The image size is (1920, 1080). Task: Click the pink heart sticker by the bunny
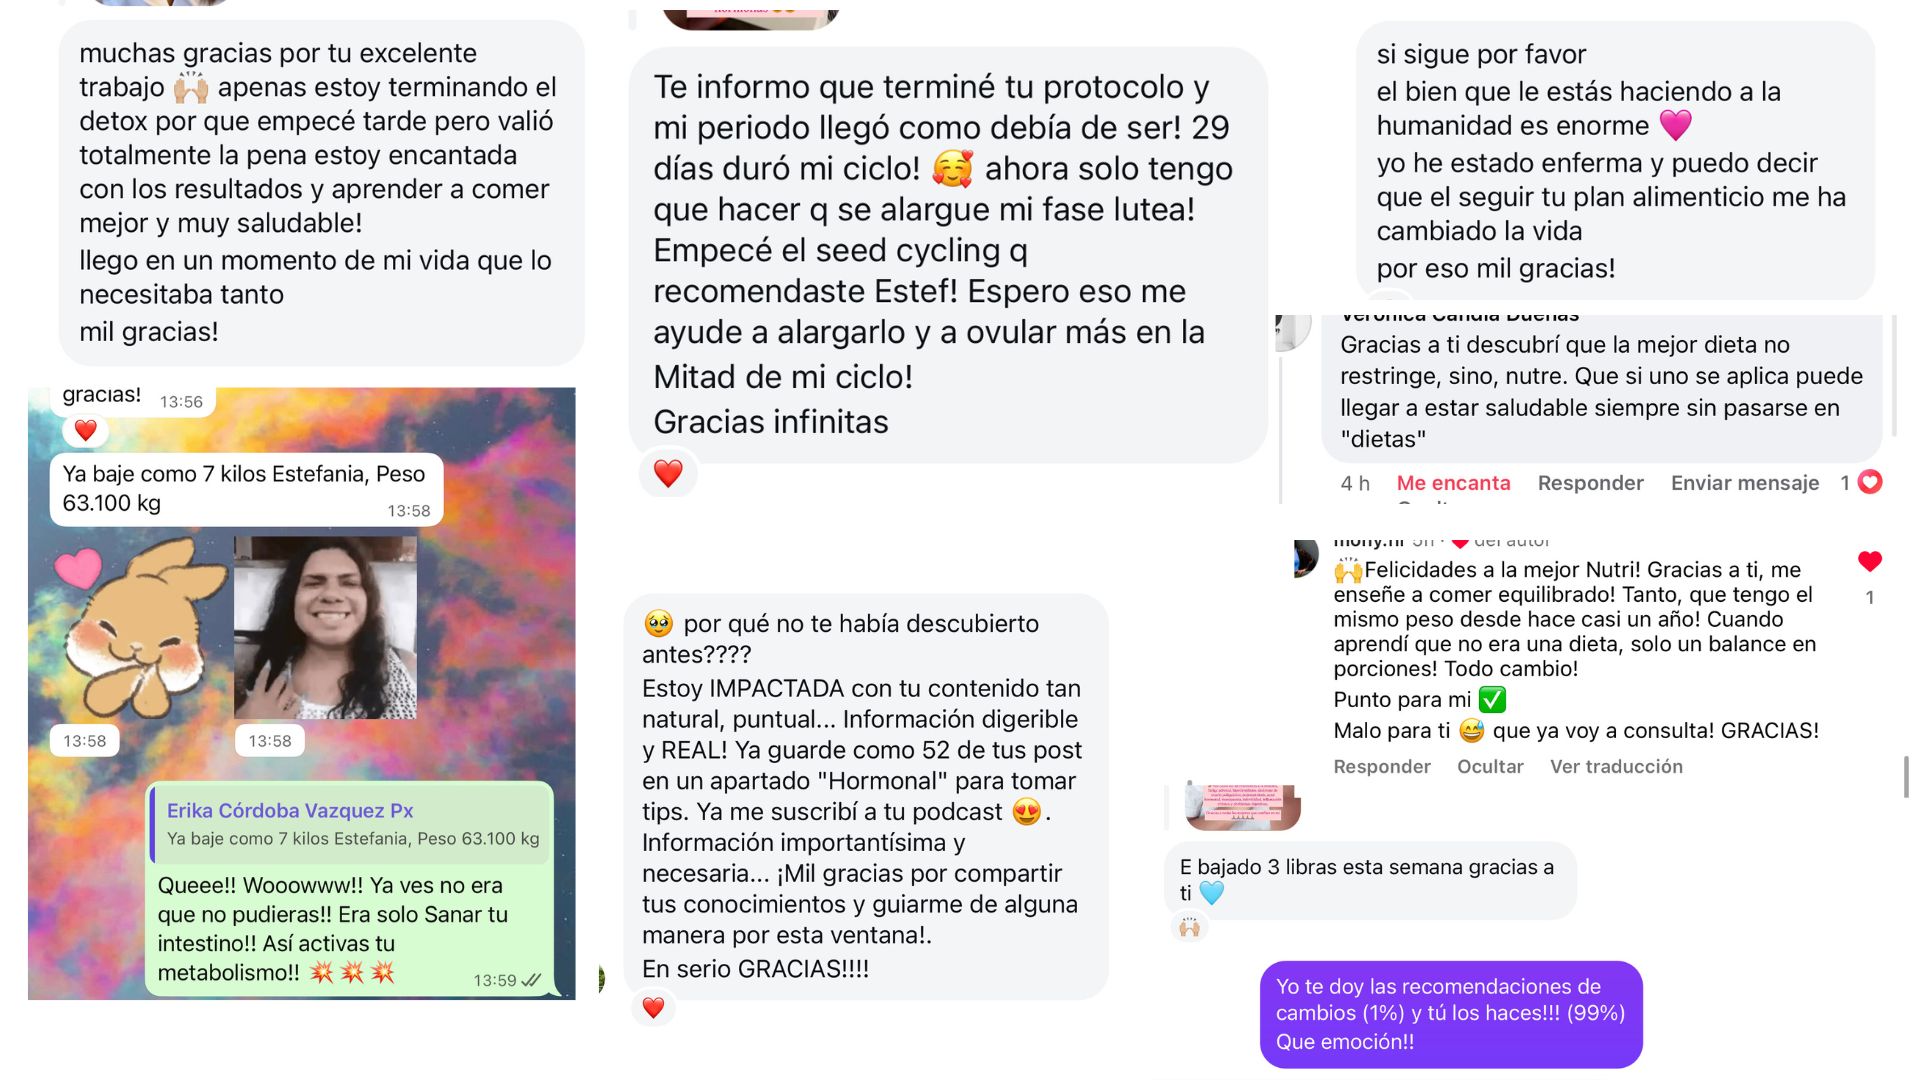(78, 568)
